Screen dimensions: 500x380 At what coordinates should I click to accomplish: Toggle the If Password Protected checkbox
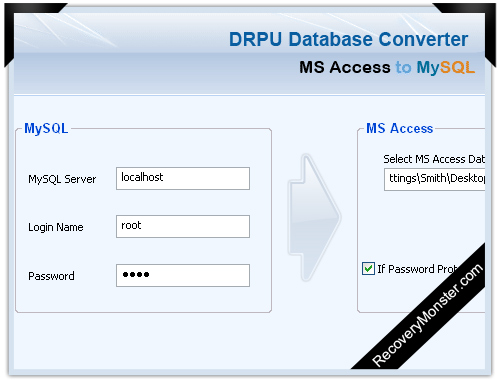coord(368,268)
